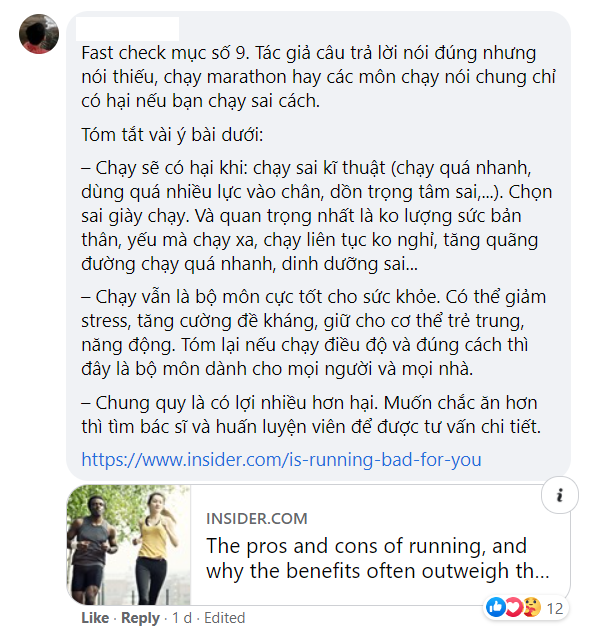Click the paragraph starting Fast check mục số 9

(x=318, y=77)
